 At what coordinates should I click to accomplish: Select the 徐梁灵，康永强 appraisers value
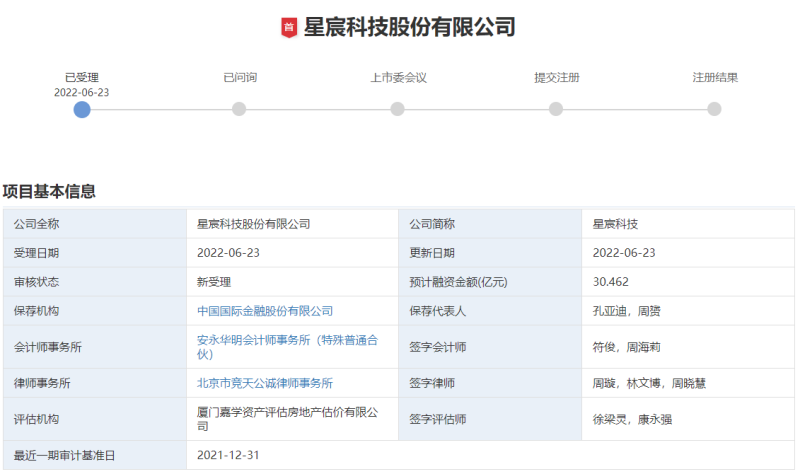coord(632,419)
